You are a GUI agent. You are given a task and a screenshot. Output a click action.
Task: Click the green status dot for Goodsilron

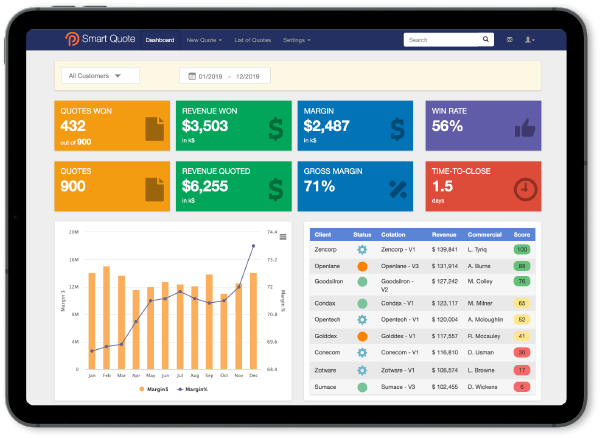coord(362,282)
